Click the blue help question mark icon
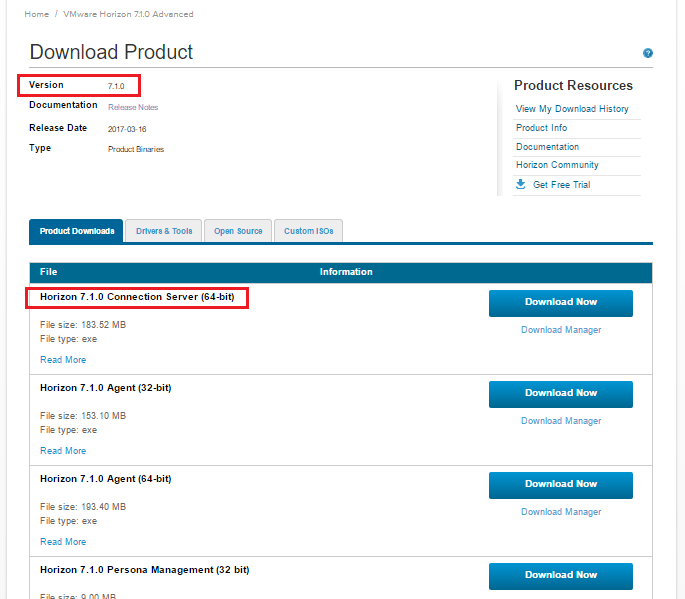 (648, 53)
